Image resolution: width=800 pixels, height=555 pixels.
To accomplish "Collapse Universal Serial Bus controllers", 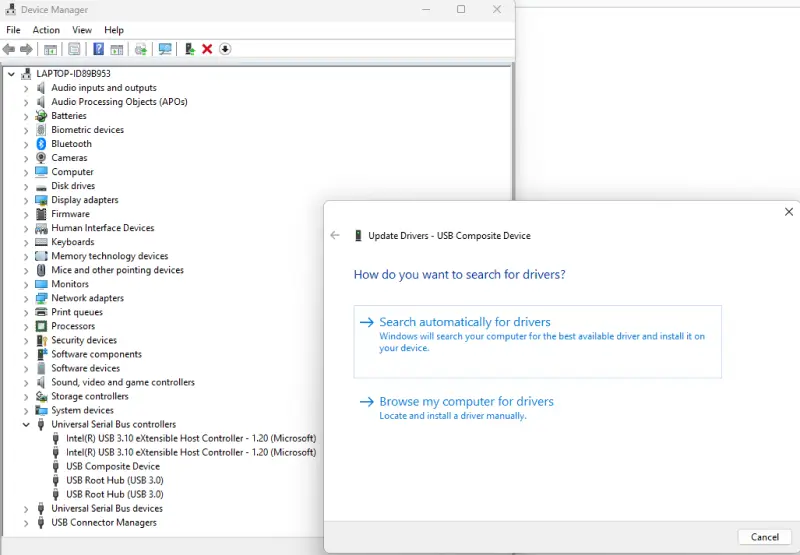I will tap(26, 424).
